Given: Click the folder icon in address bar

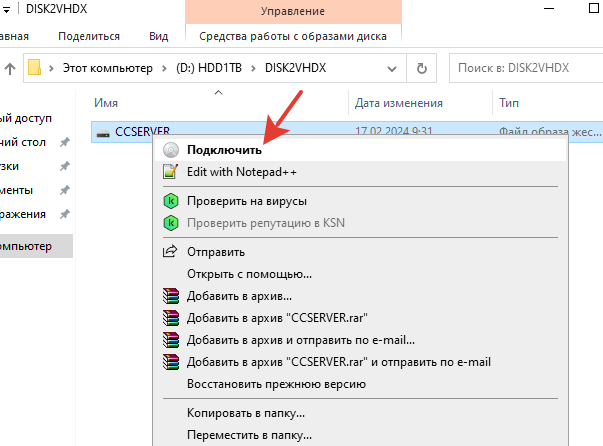Looking at the screenshot, I should (34, 67).
